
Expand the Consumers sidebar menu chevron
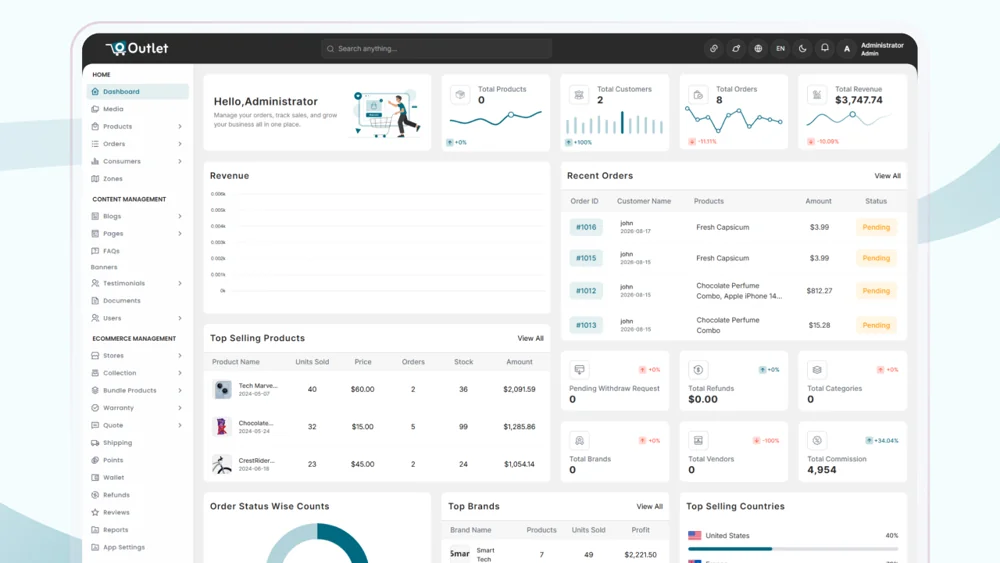pyautogui.click(x=180, y=161)
